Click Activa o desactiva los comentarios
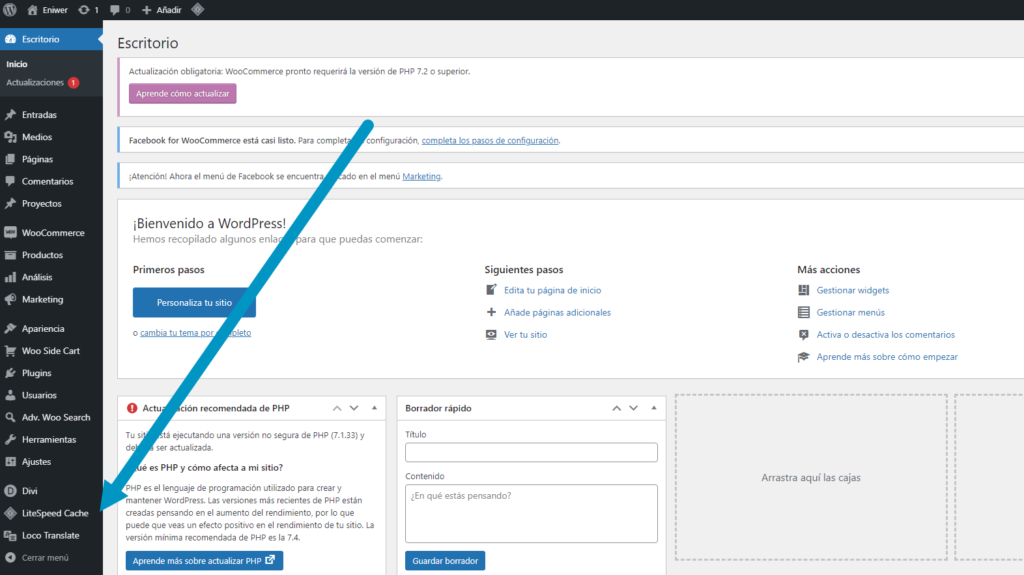1024x575 pixels. click(x=886, y=335)
